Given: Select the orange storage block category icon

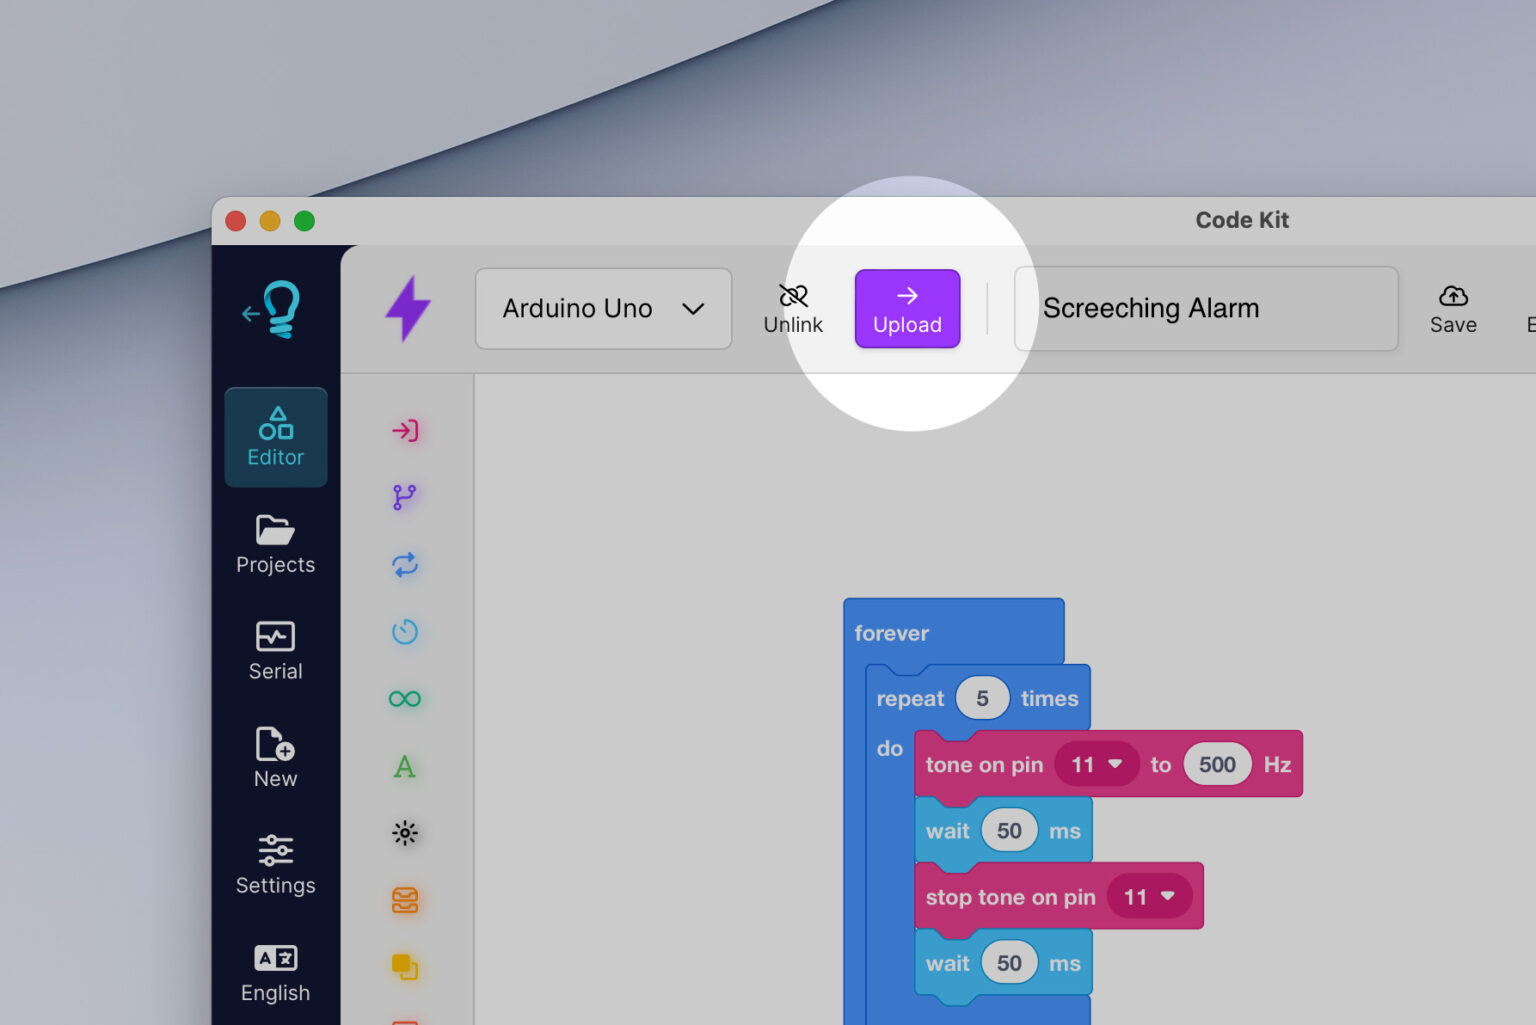Looking at the screenshot, I should click(405, 899).
